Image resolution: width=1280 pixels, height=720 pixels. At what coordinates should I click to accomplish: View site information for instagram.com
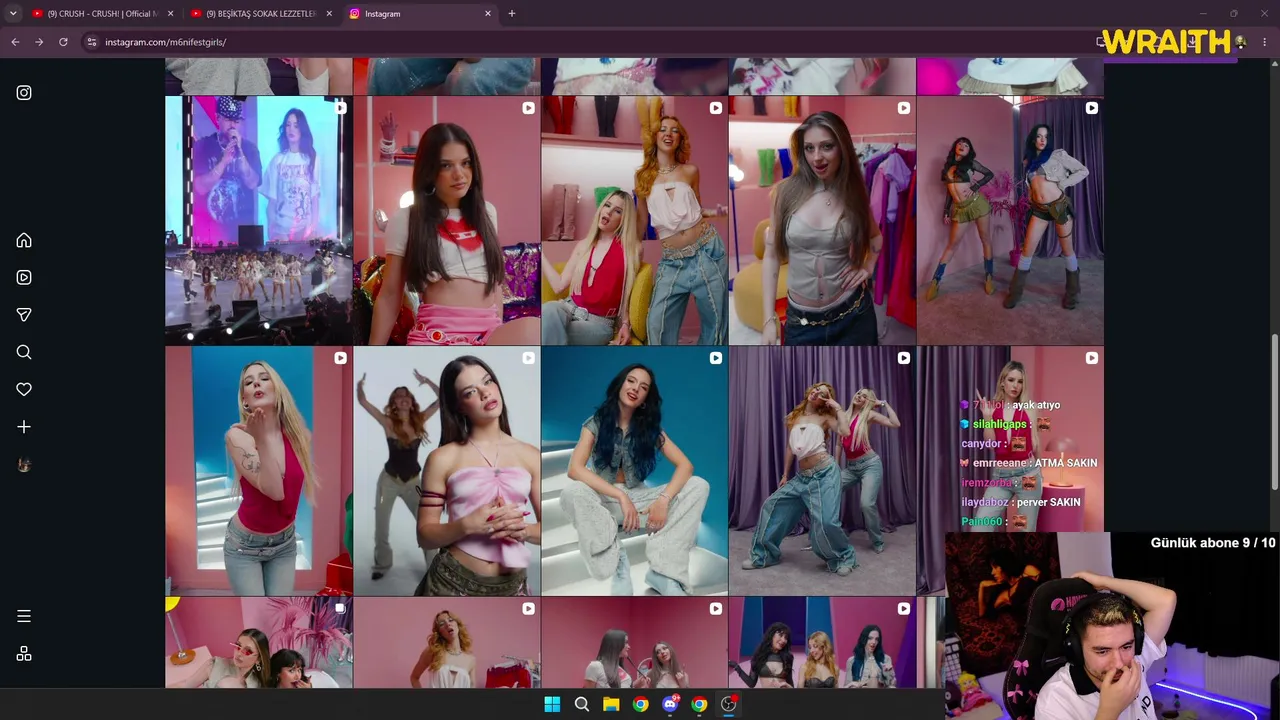pyautogui.click(x=92, y=42)
